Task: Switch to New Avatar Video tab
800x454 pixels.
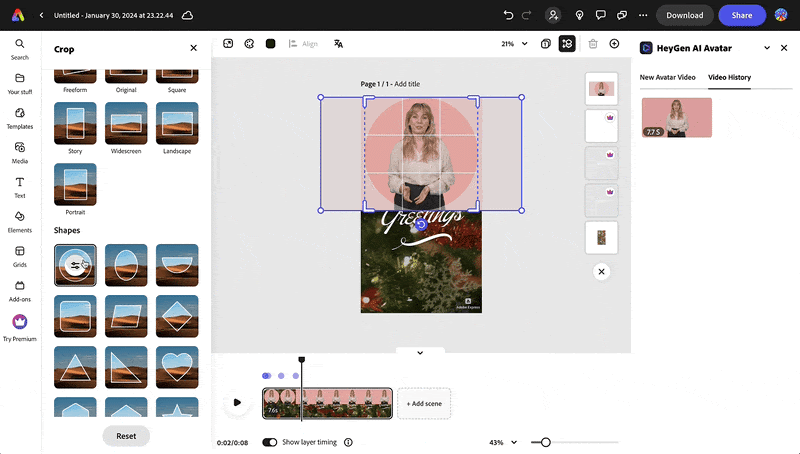Action: [667, 78]
